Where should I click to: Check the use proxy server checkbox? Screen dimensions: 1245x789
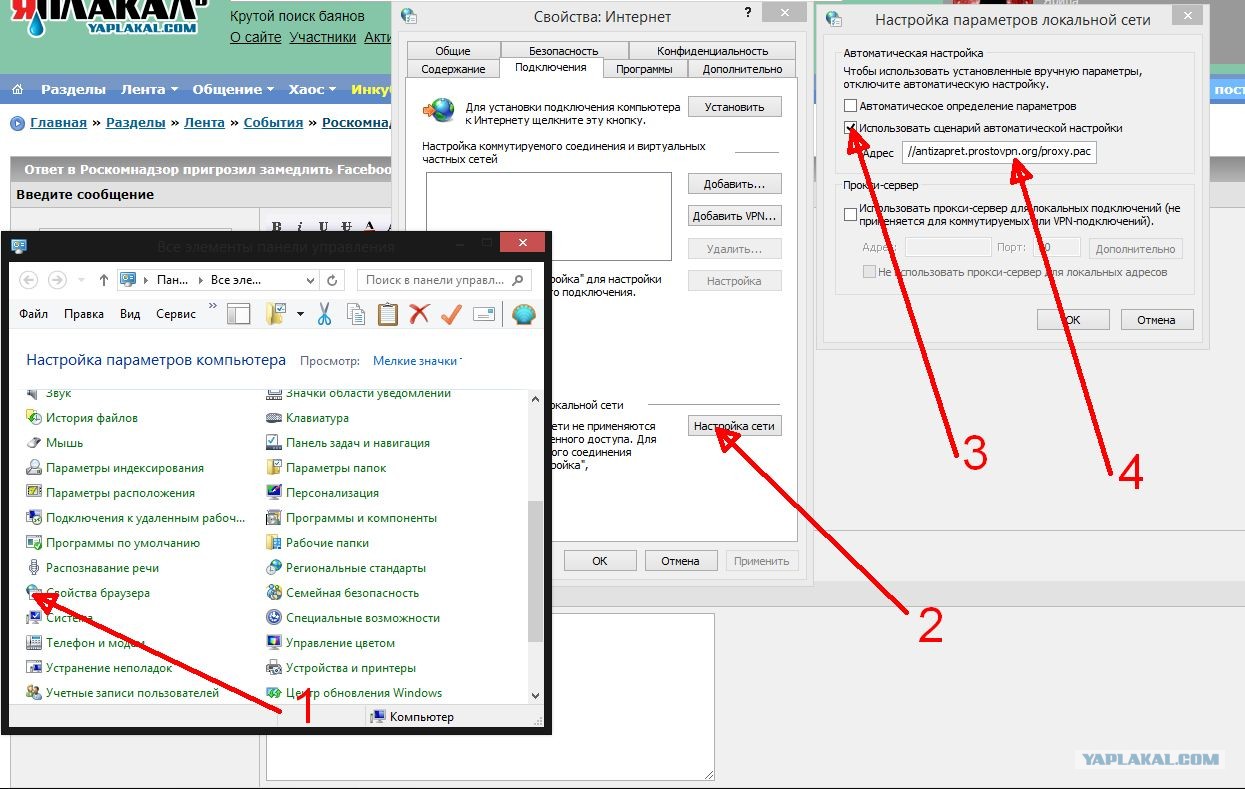click(850, 214)
